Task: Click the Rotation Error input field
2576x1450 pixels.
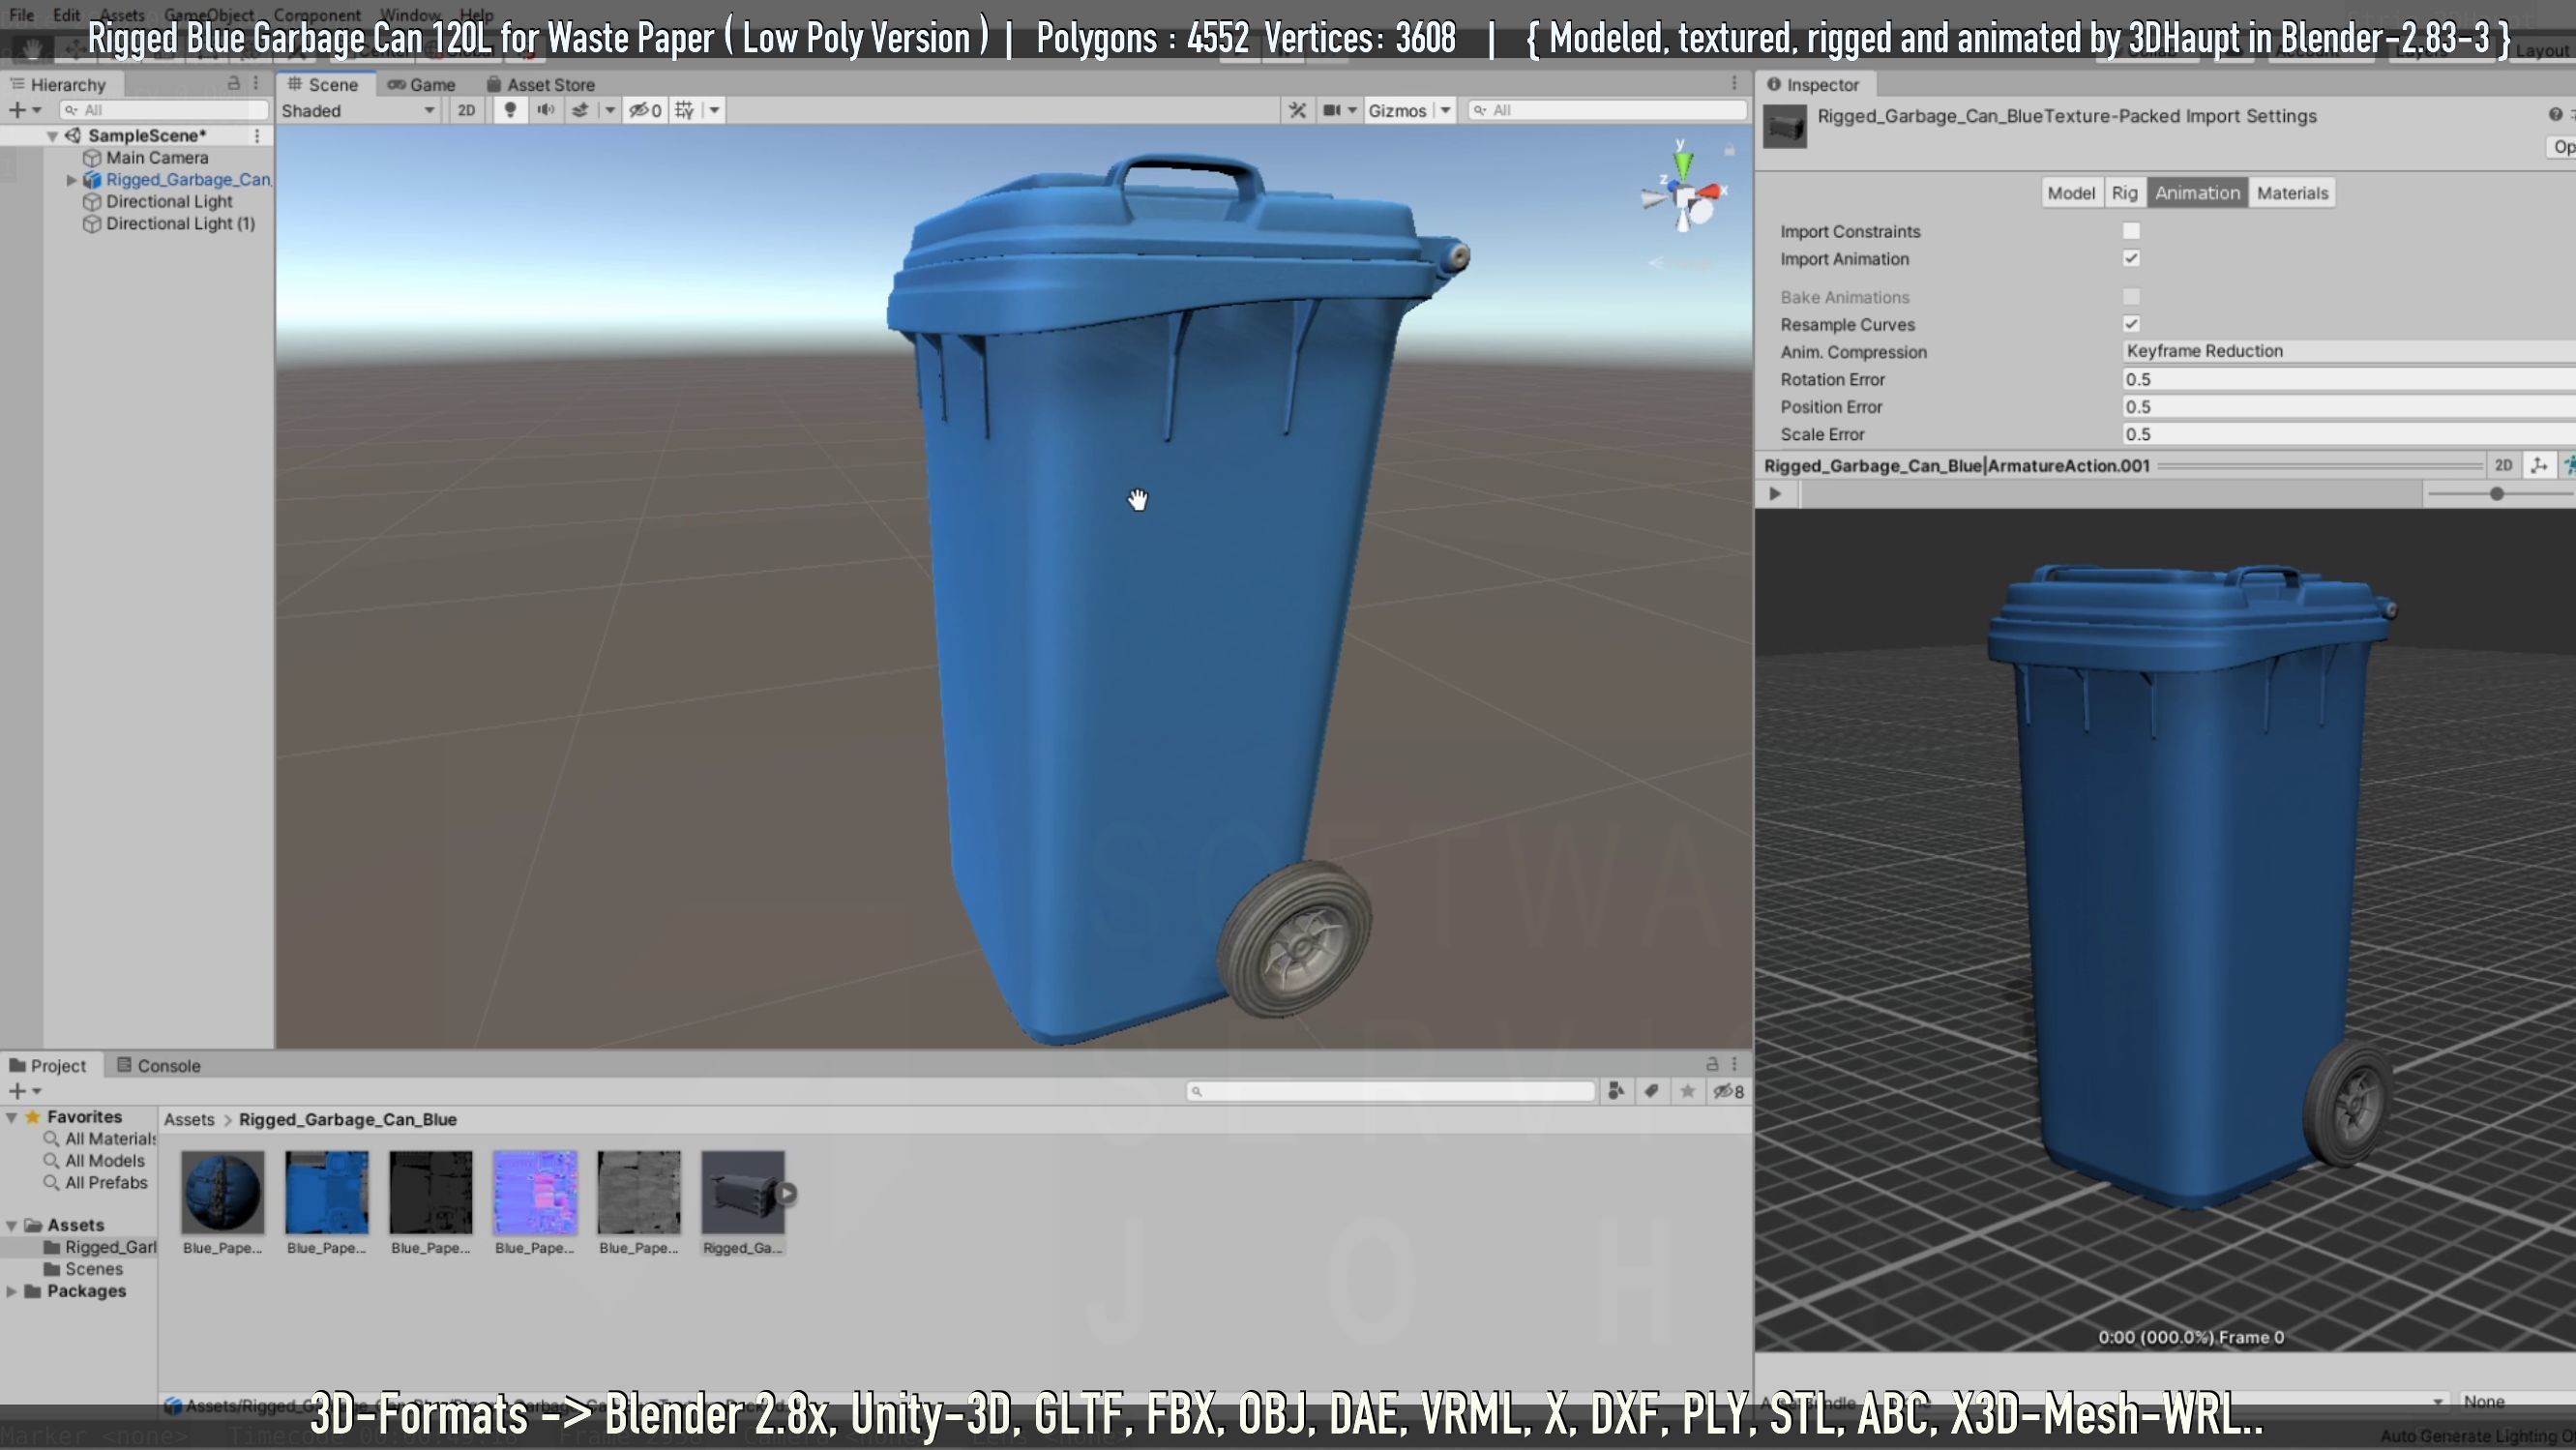Action: 2349,379
